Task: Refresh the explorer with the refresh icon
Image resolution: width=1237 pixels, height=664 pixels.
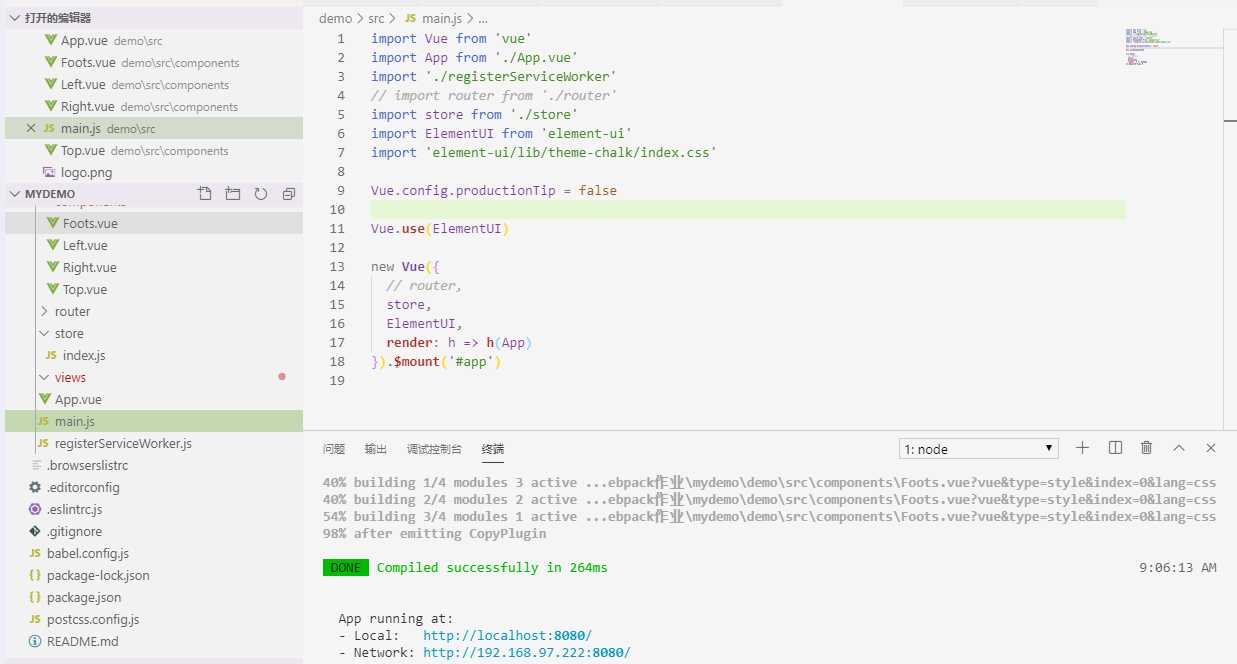Action: coord(261,194)
